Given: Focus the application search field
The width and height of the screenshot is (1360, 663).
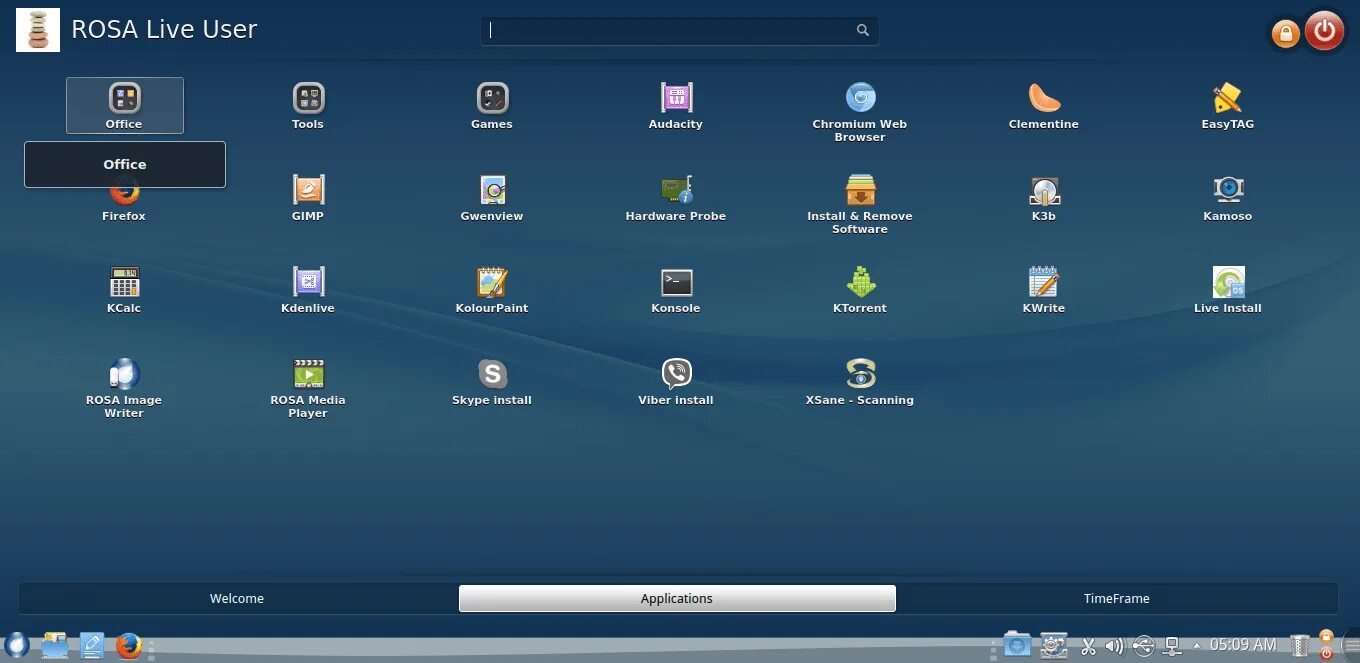Looking at the screenshot, I should pyautogui.click(x=680, y=31).
